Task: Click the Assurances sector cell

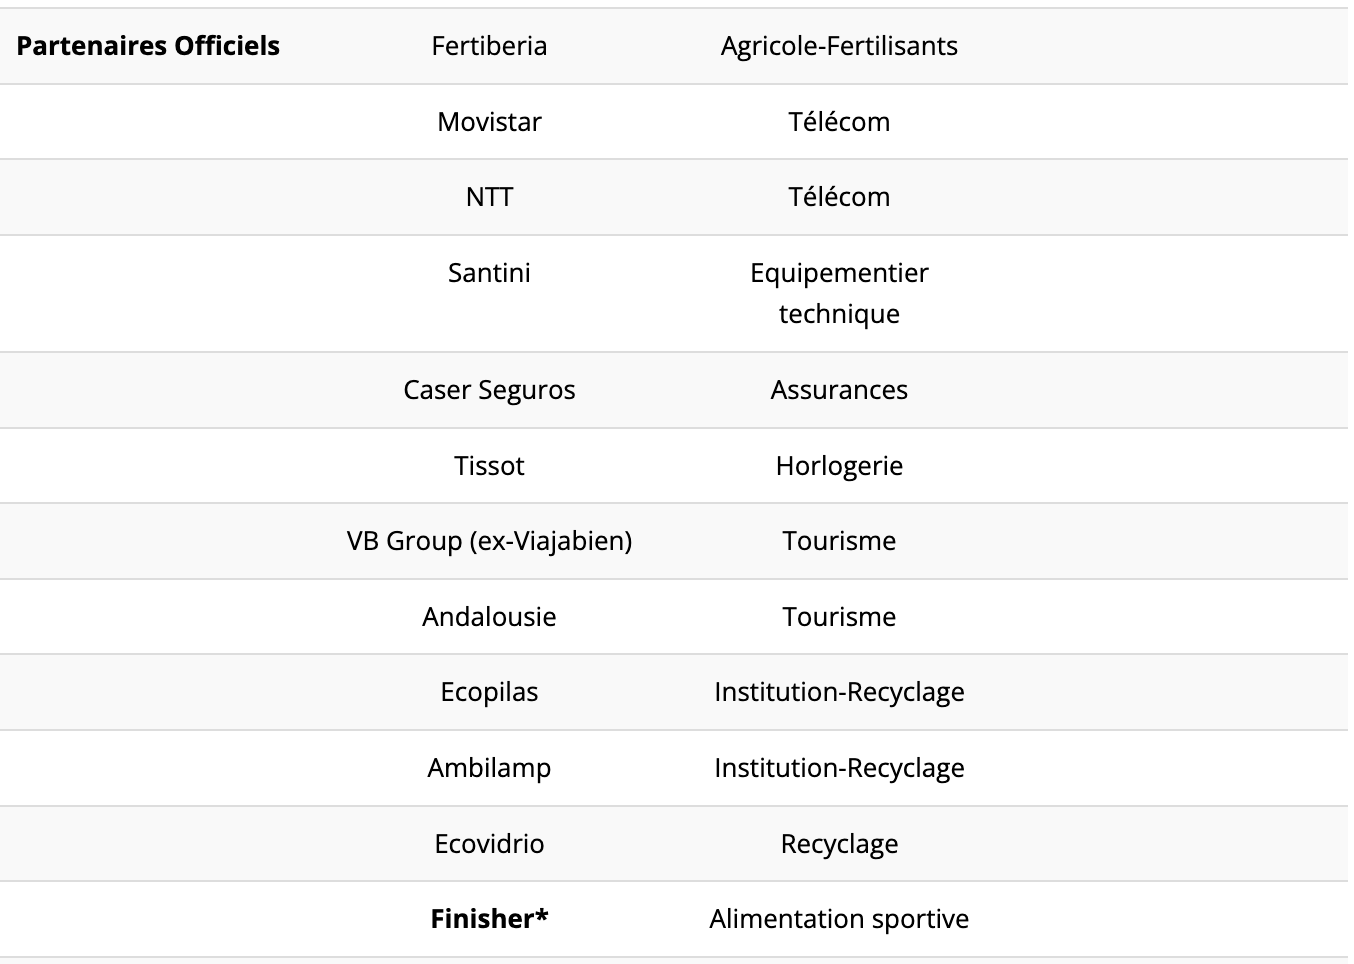Action: coord(839,390)
